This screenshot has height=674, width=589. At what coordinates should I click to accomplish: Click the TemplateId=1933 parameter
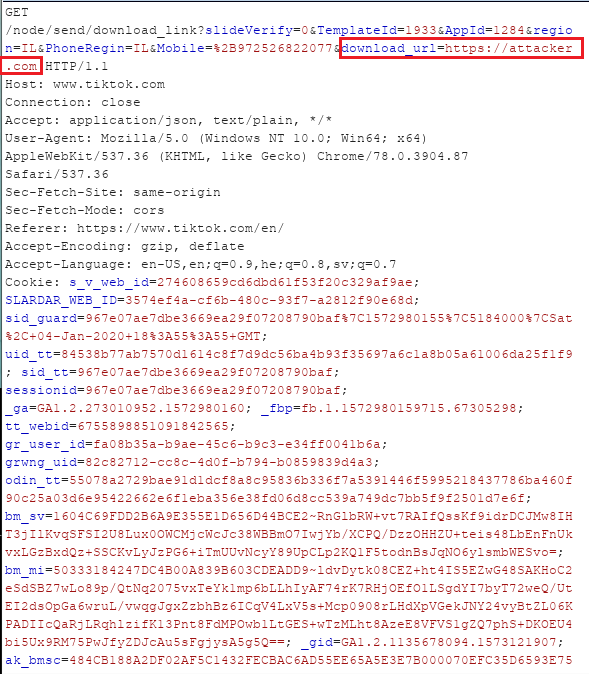[x=377, y=31]
